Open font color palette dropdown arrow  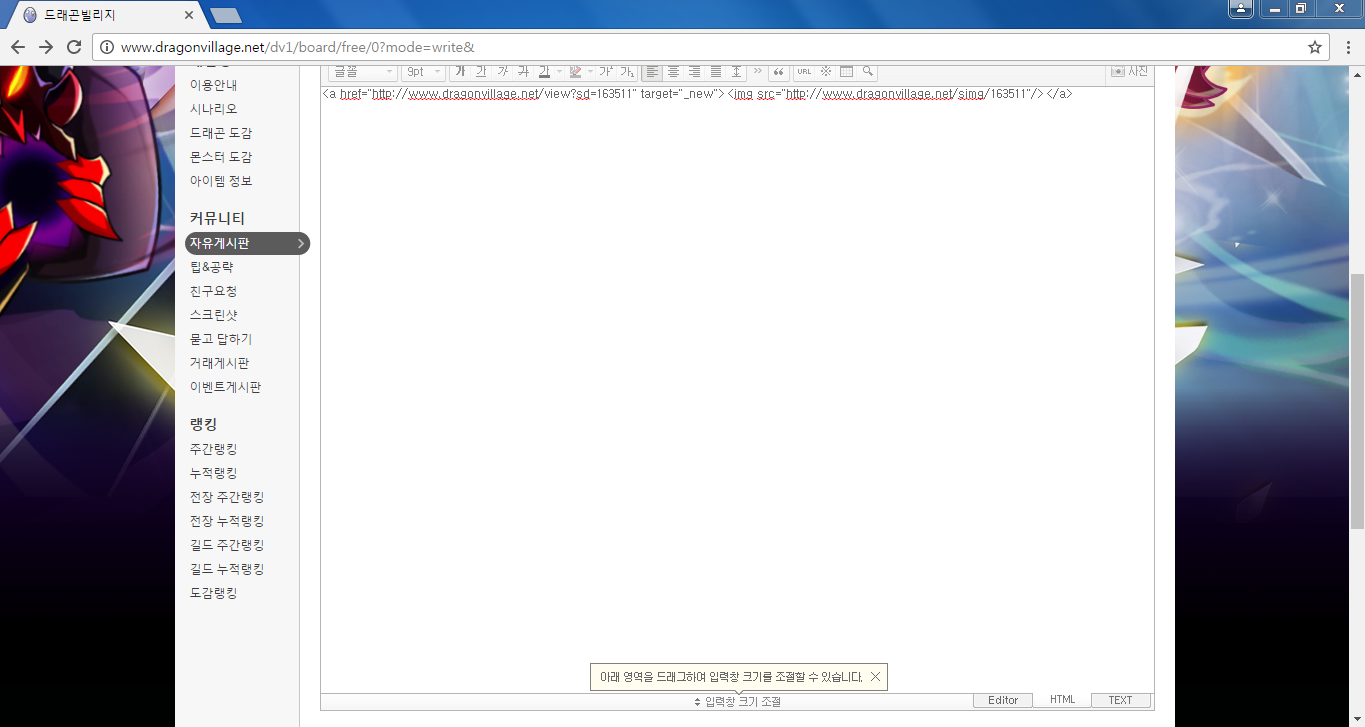559,71
